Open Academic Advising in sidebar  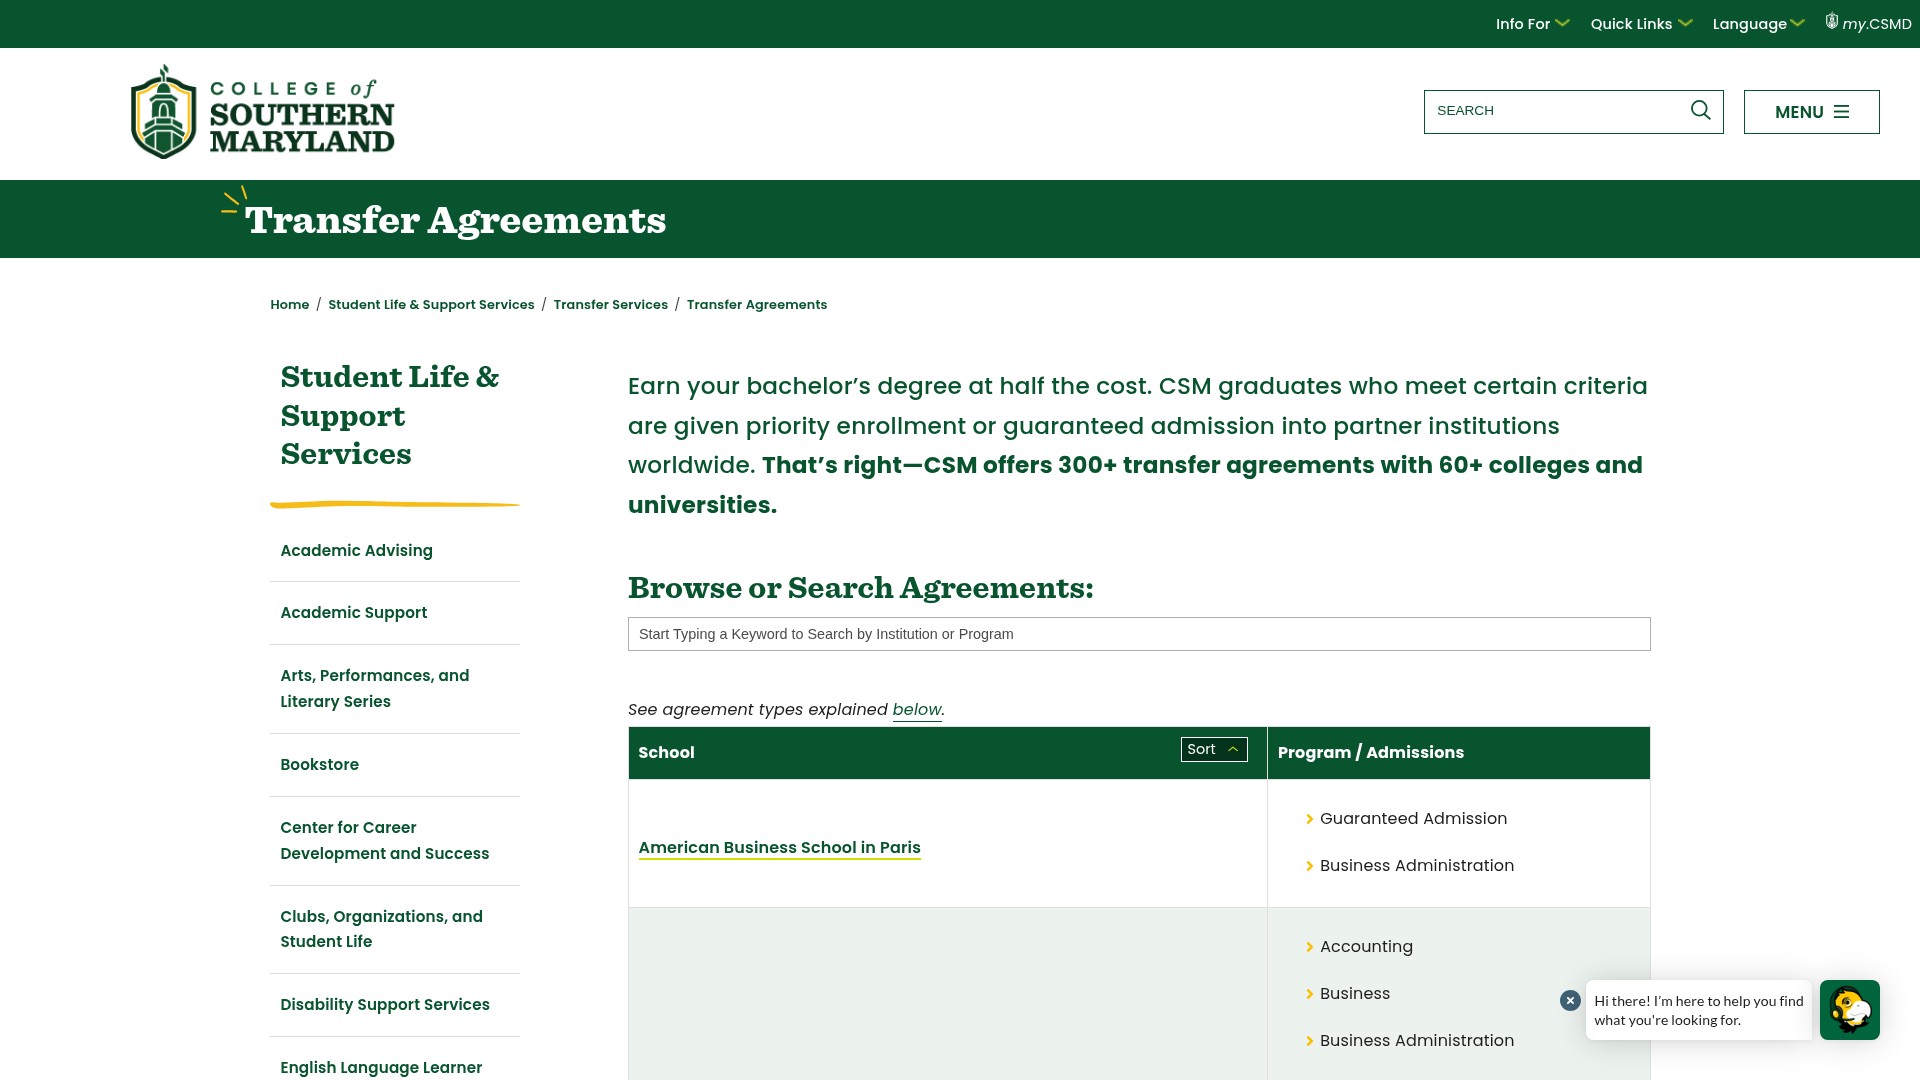tap(356, 550)
